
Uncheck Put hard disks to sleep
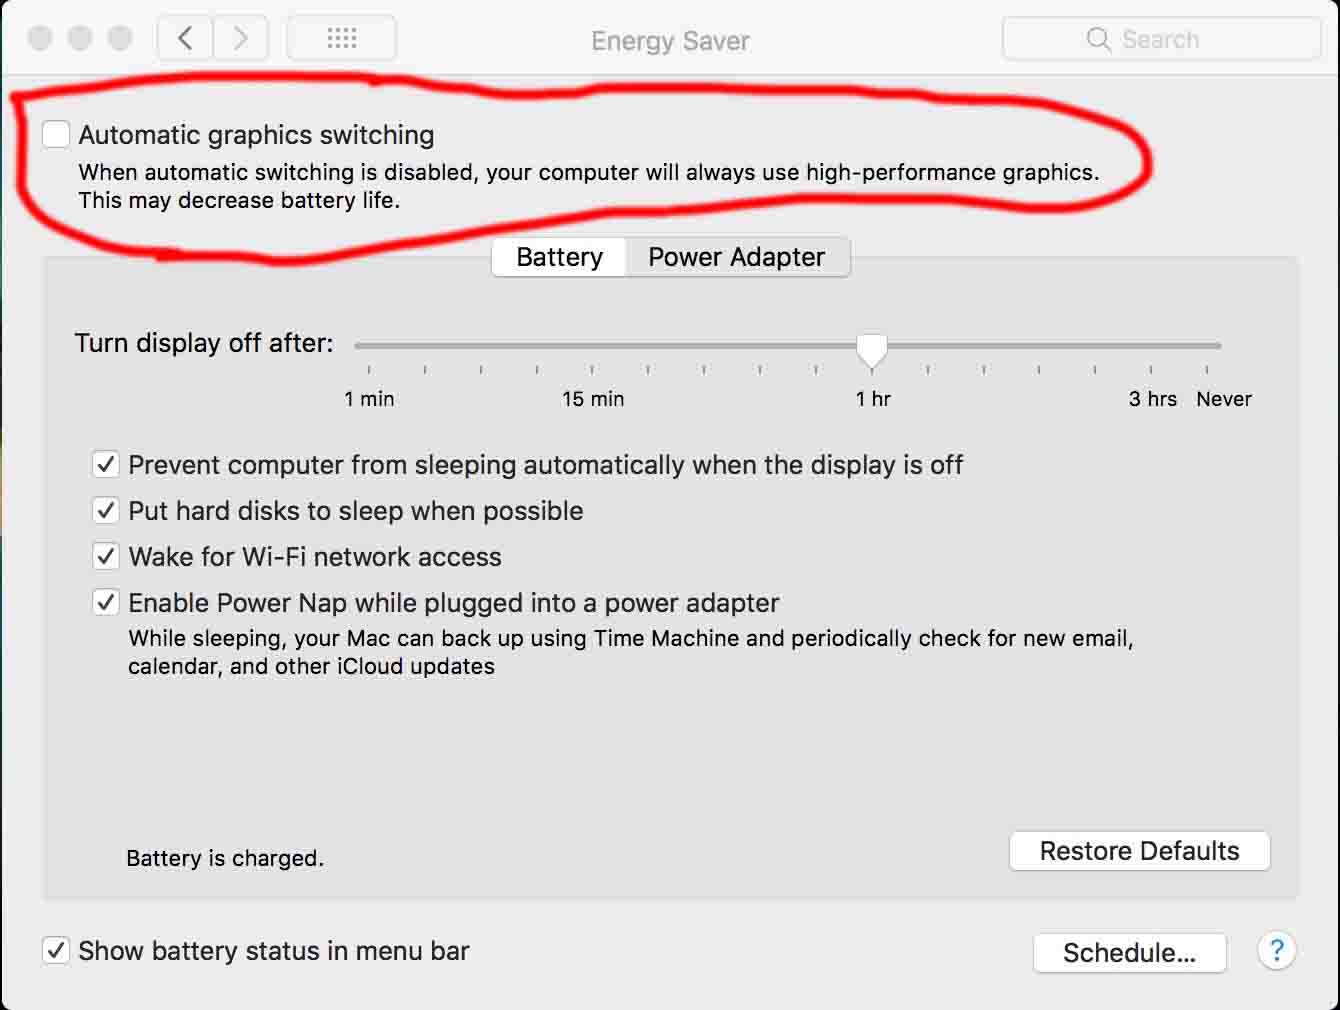[105, 511]
